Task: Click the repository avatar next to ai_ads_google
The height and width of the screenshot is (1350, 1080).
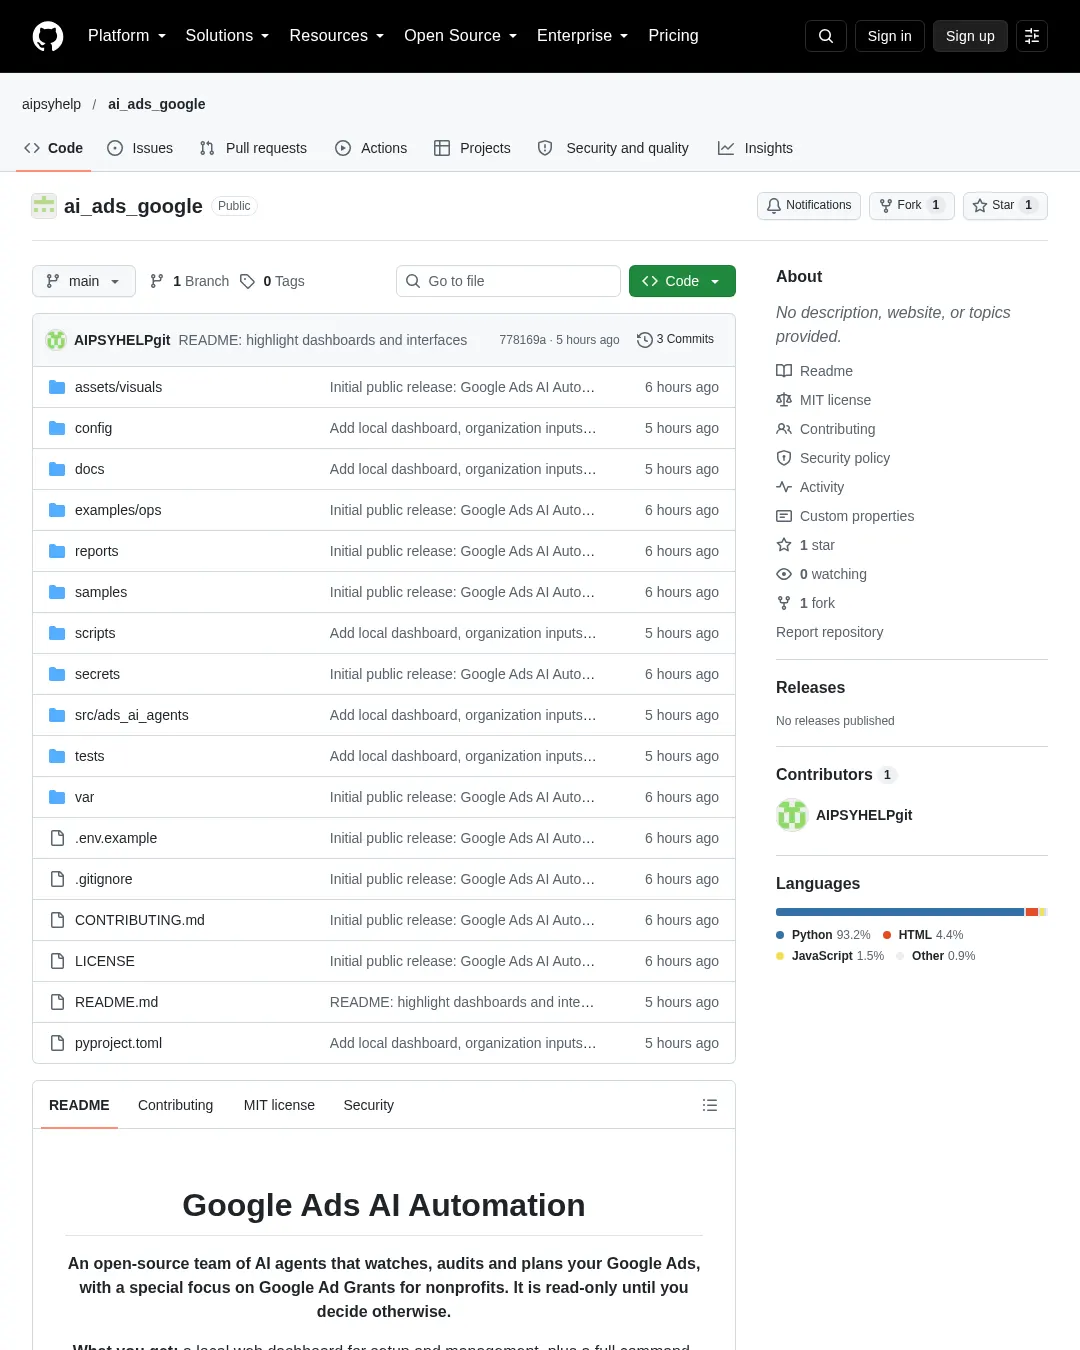Action: click(44, 206)
